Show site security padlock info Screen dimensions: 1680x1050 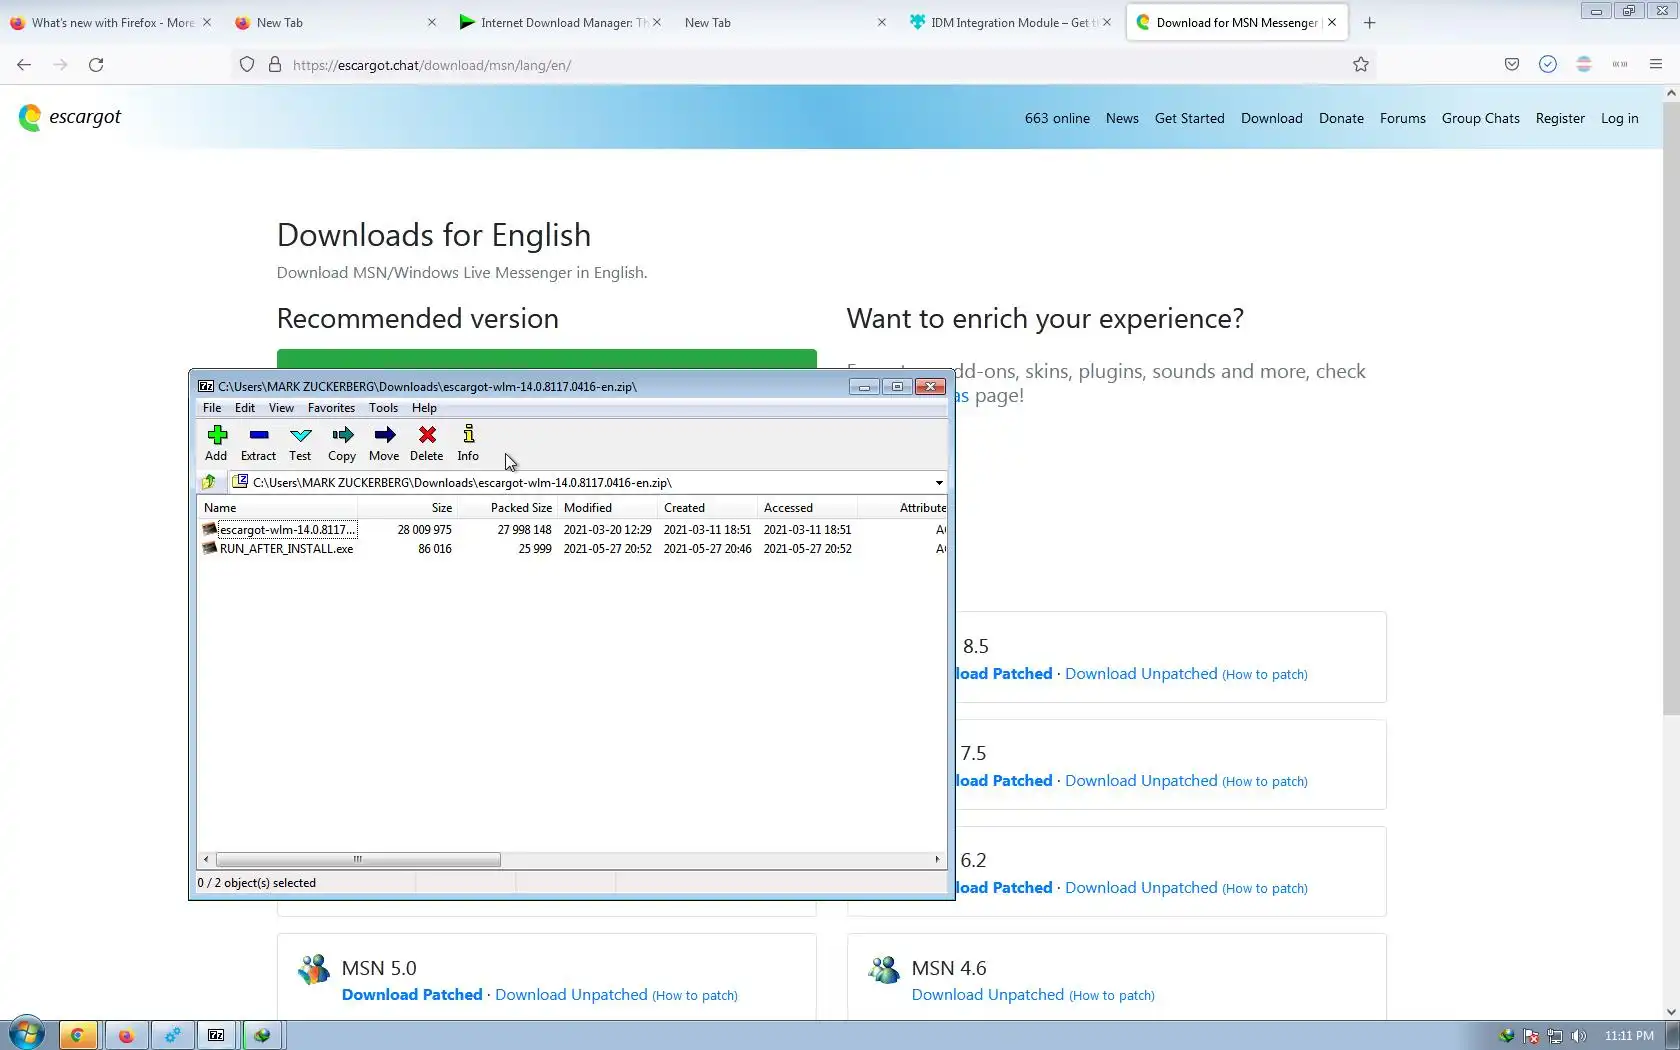(x=275, y=65)
